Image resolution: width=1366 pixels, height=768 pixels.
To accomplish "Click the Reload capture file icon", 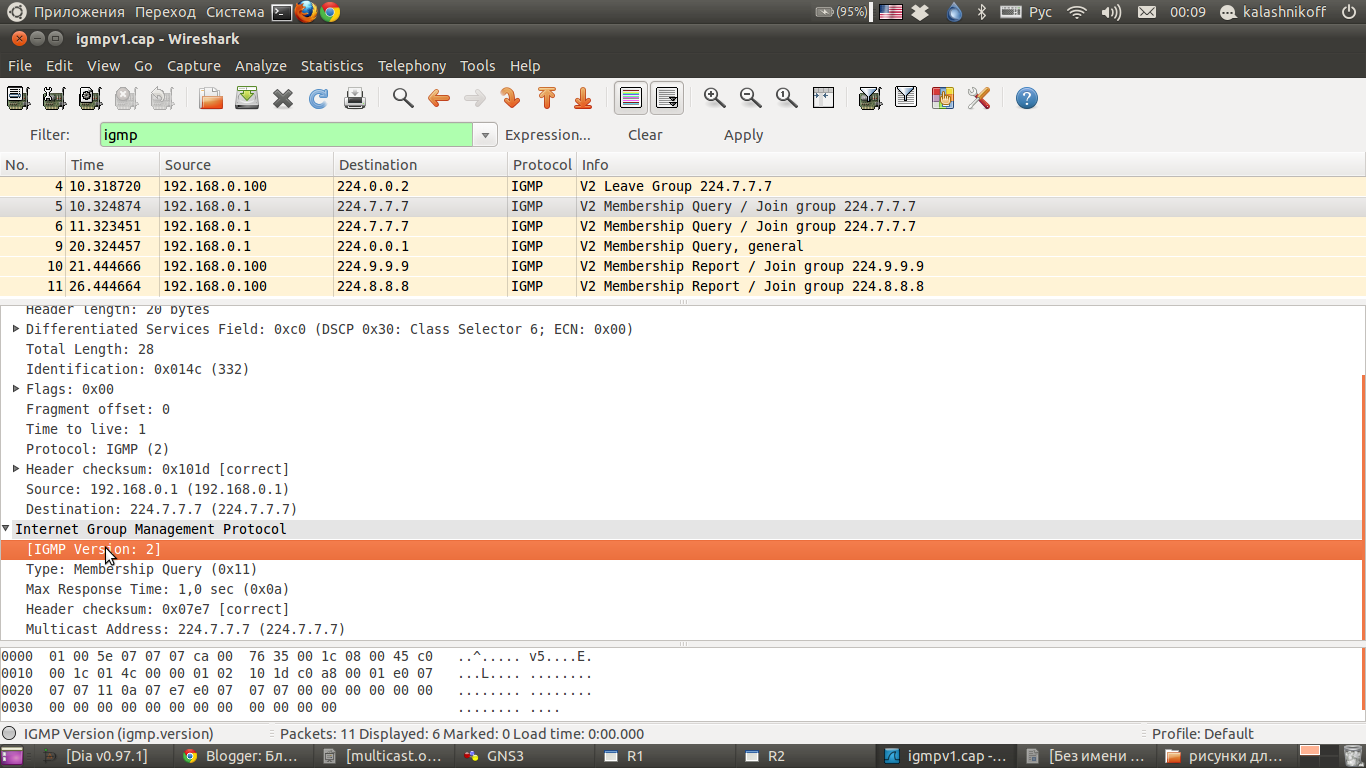I will click(x=319, y=98).
